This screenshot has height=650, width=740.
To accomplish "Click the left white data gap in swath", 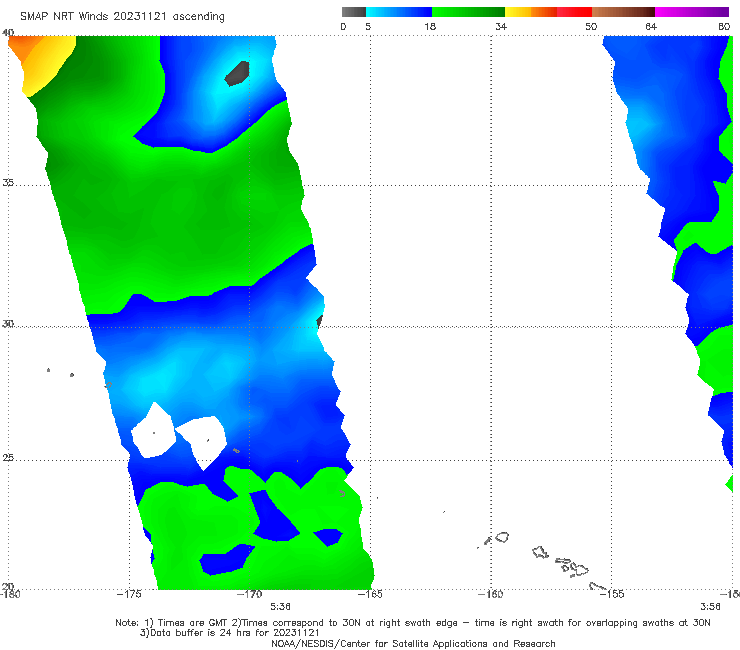I will click(x=154, y=431).
